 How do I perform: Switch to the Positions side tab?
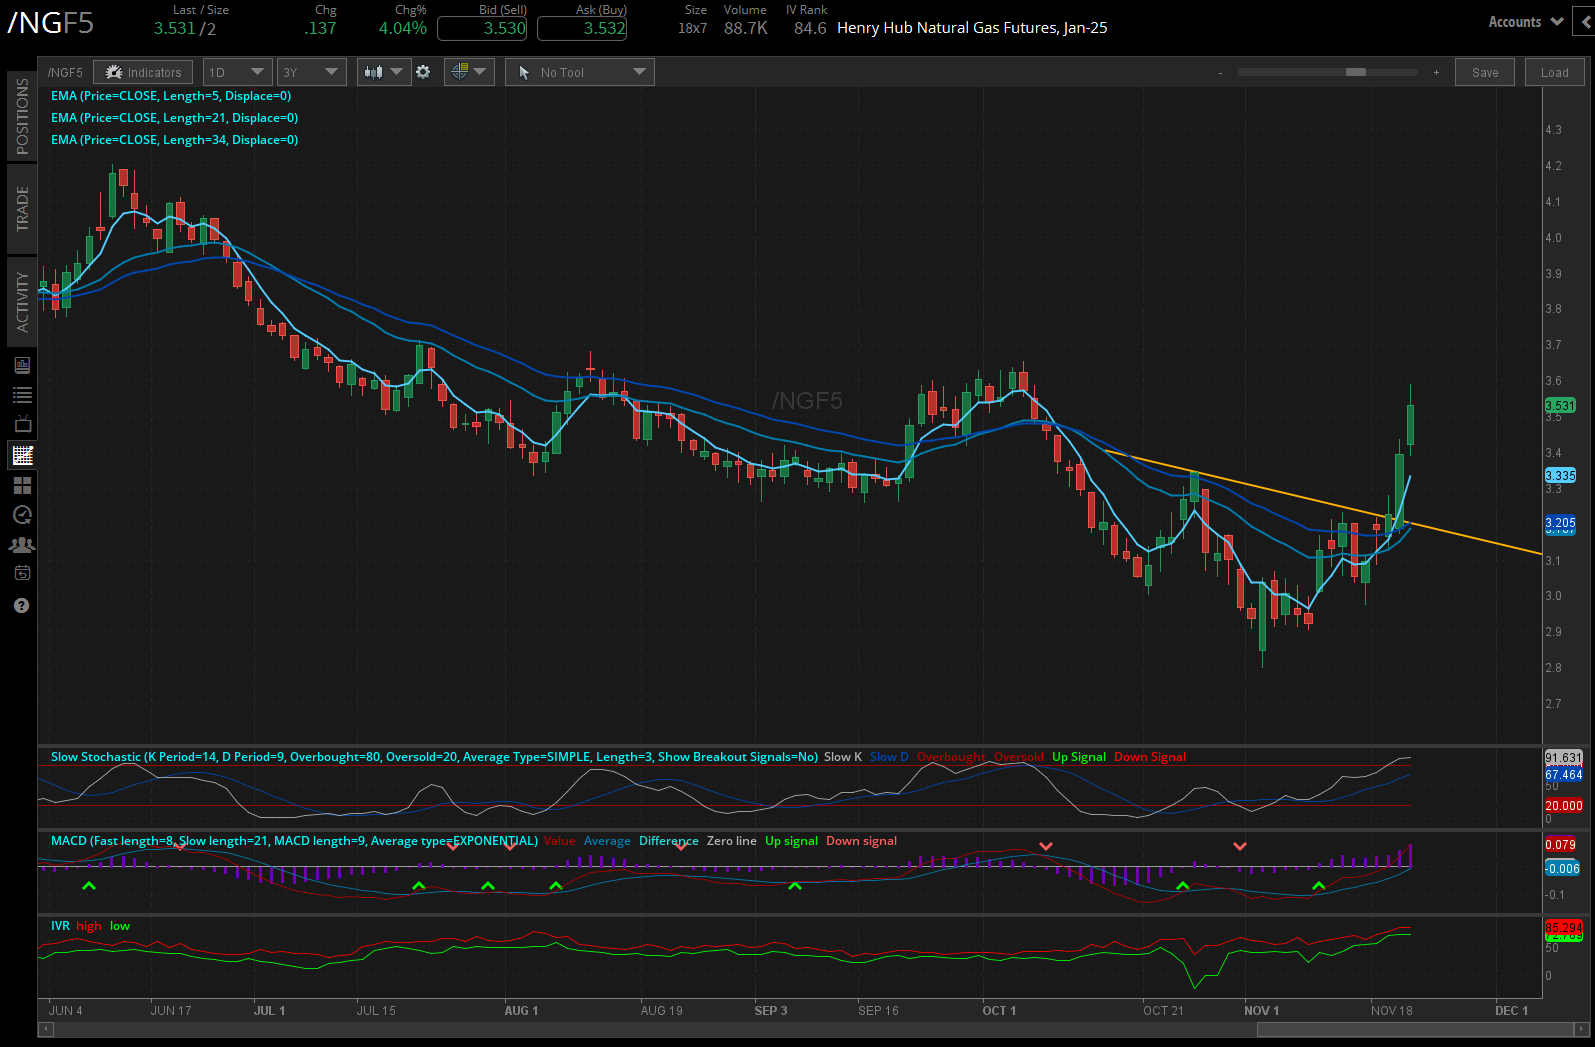(22, 117)
